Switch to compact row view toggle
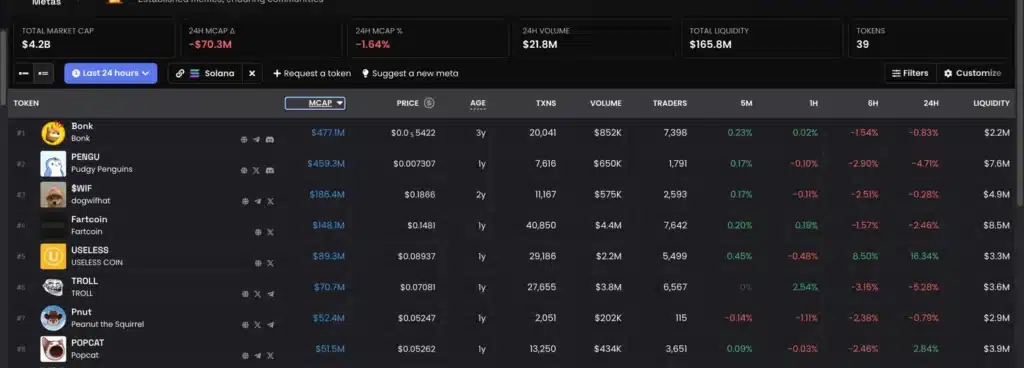The image size is (1024, 368). point(24,74)
